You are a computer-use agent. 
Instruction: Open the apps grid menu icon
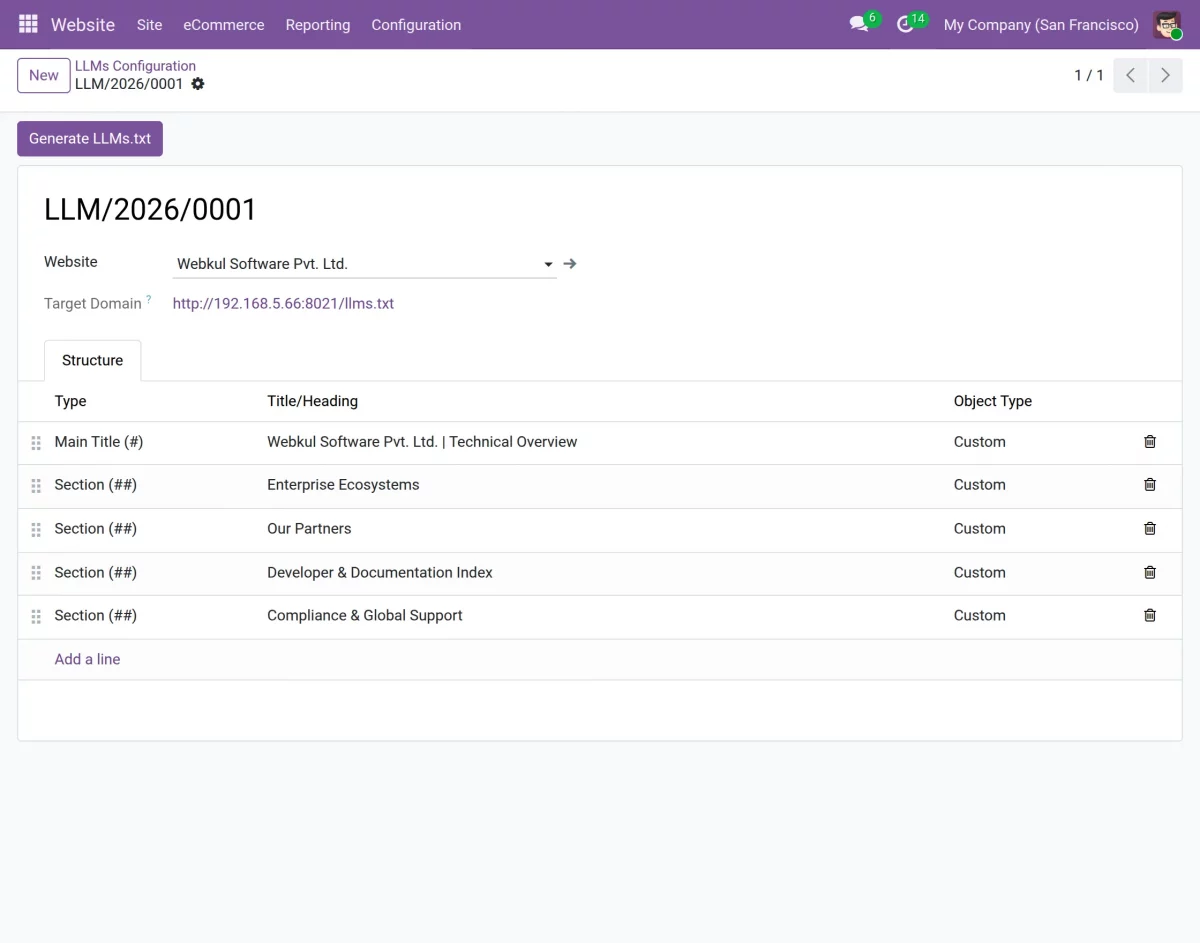(x=28, y=24)
